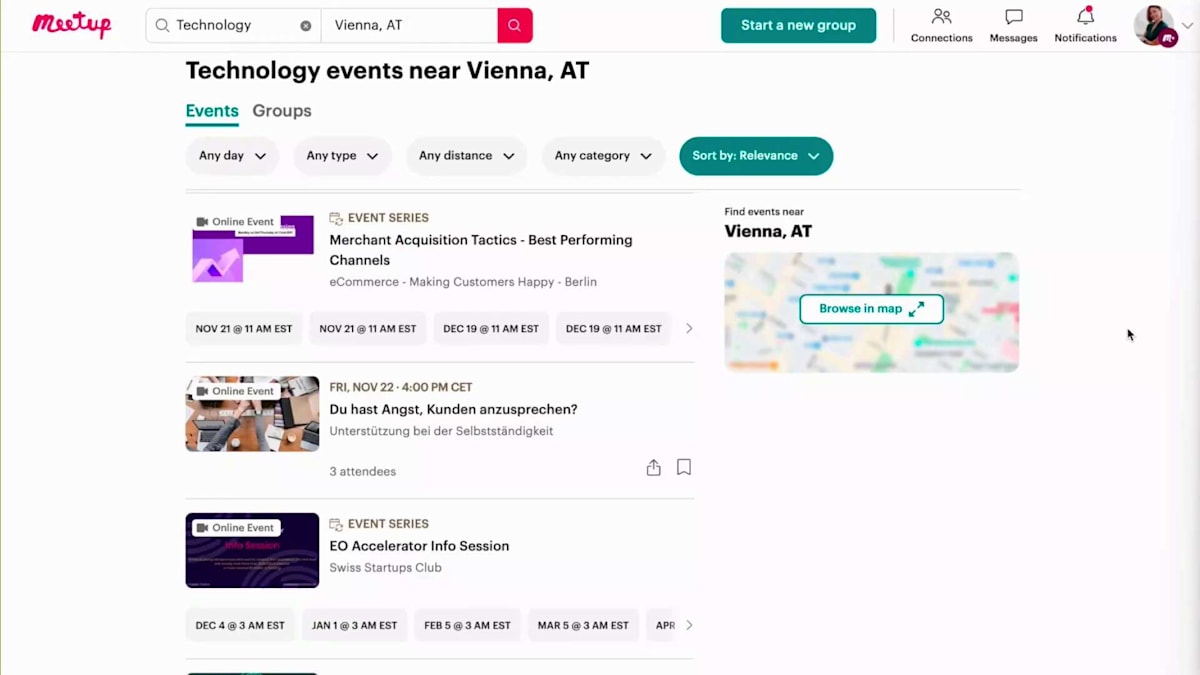Change Sort by: Relevance option
1200x675 pixels.
pos(756,156)
